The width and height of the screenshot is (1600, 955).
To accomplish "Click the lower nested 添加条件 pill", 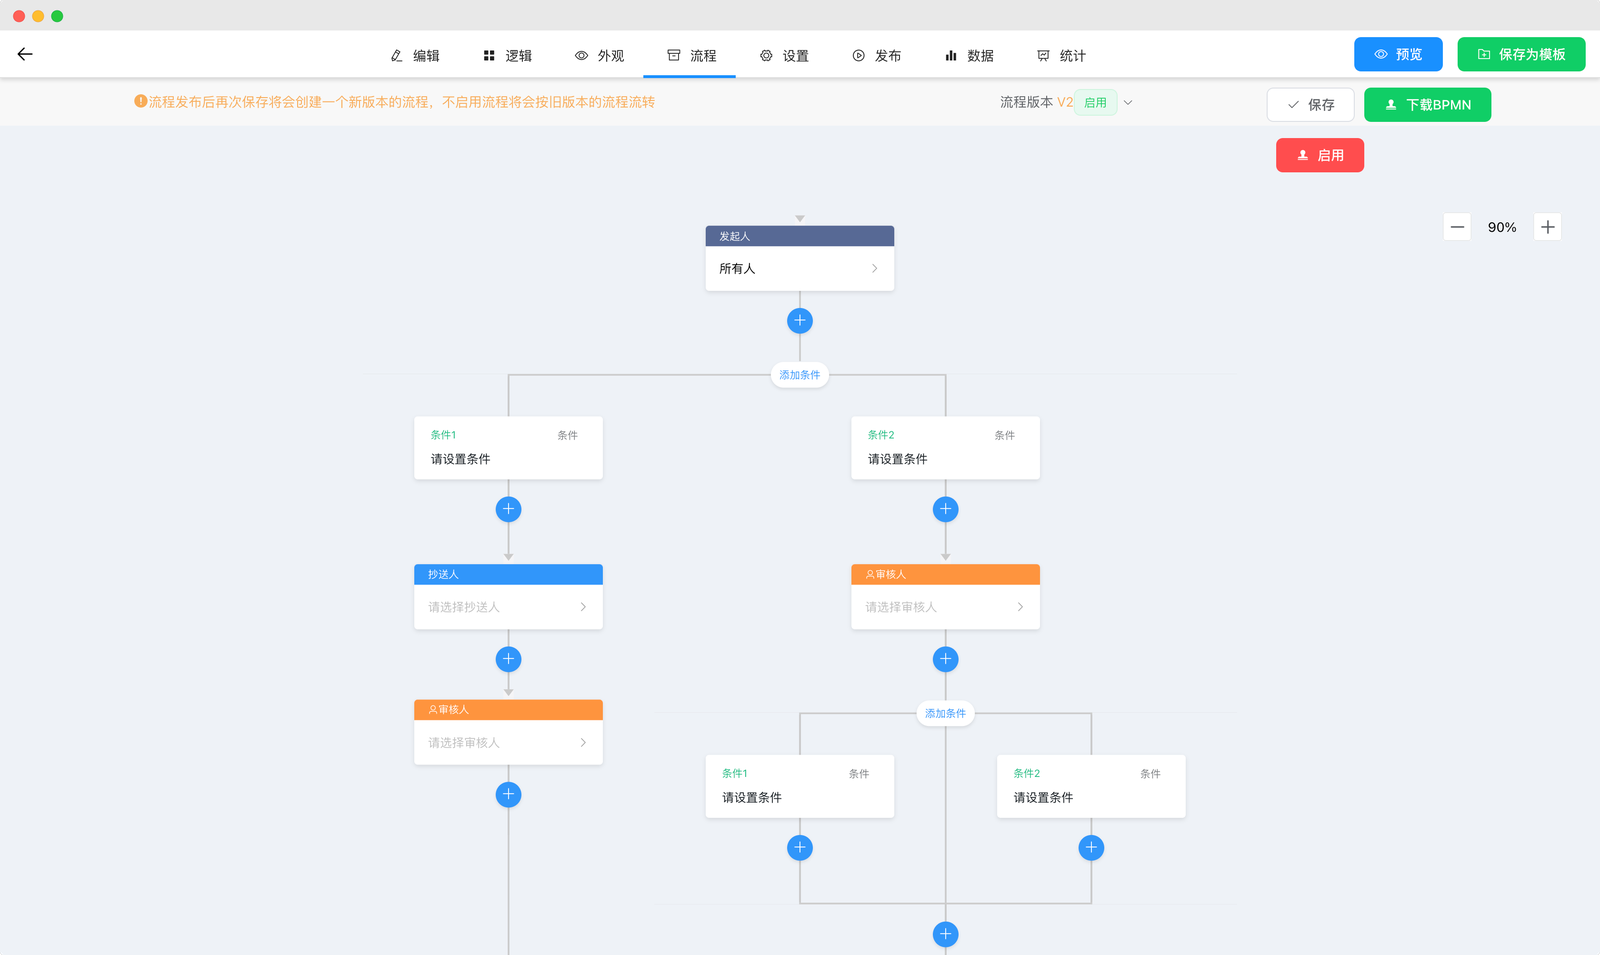I will coord(945,713).
